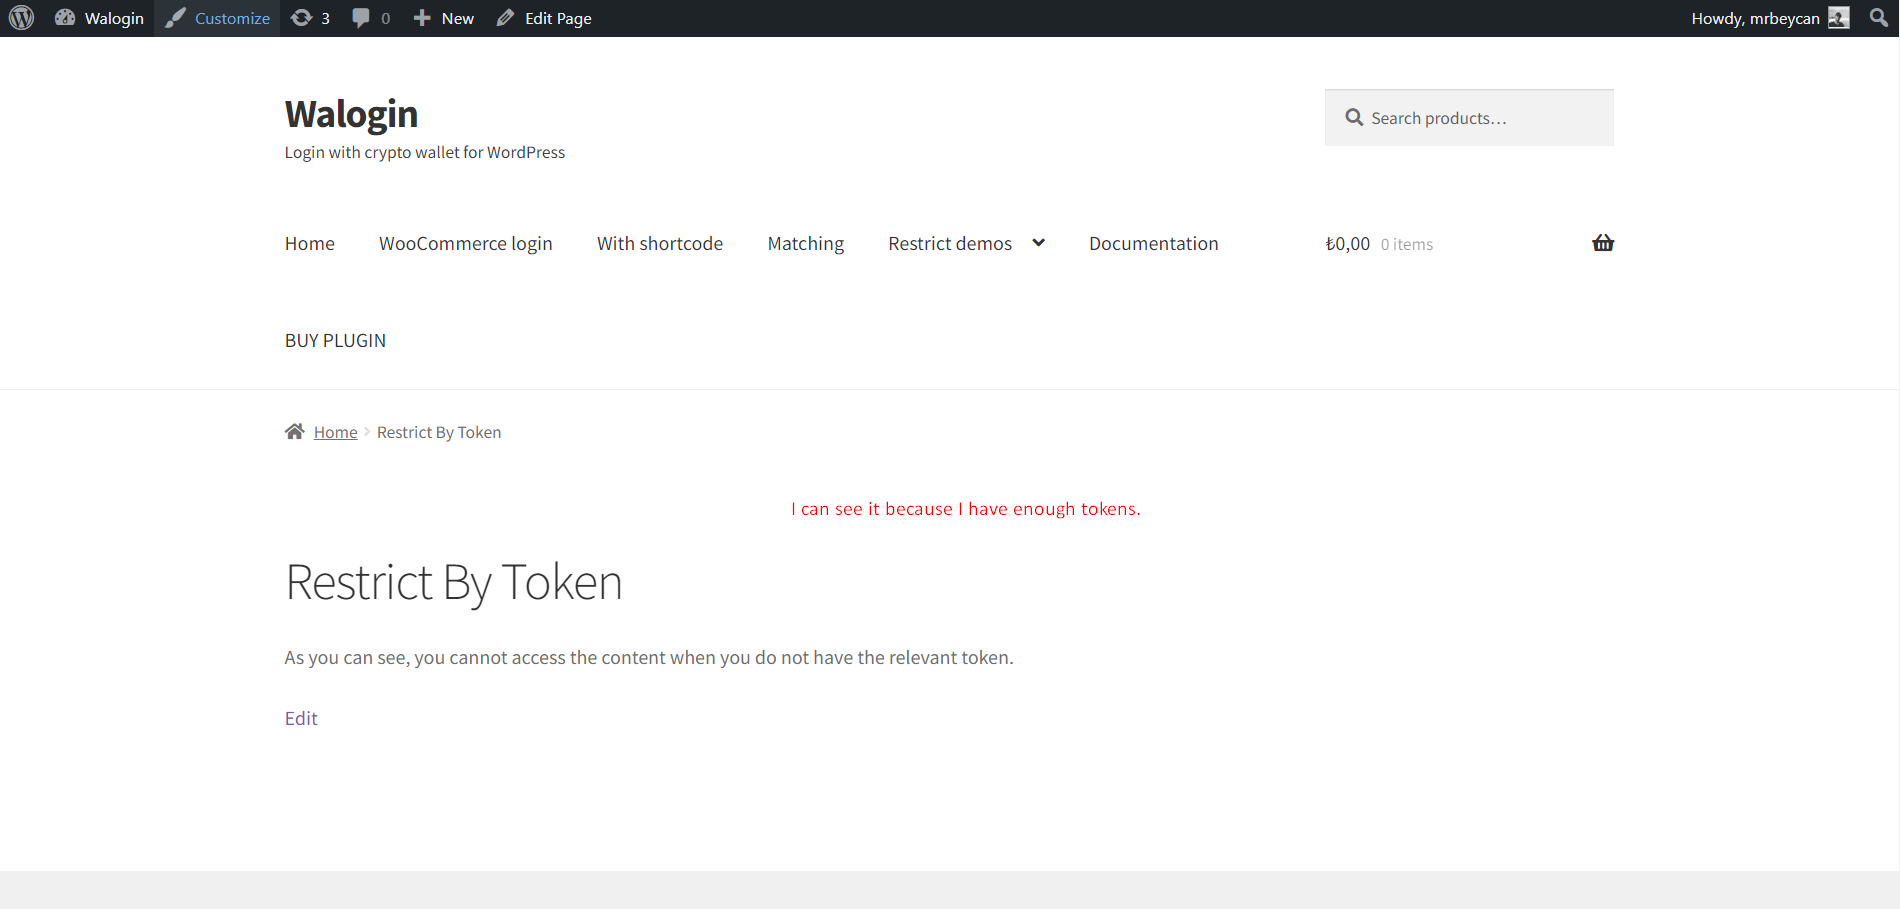Screen dimensions: 1900x909
Task: Click the breadcrumb home icon
Action: [294, 432]
